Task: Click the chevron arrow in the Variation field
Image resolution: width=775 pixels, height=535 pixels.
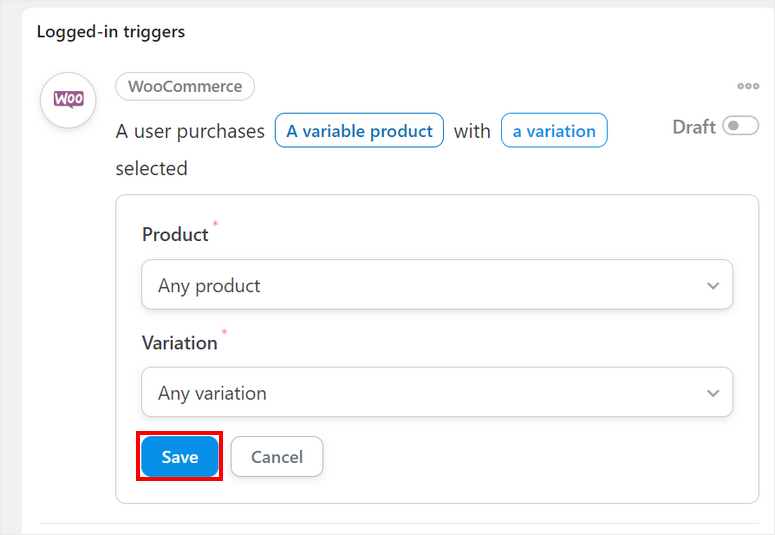Action: pyautogui.click(x=713, y=394)
